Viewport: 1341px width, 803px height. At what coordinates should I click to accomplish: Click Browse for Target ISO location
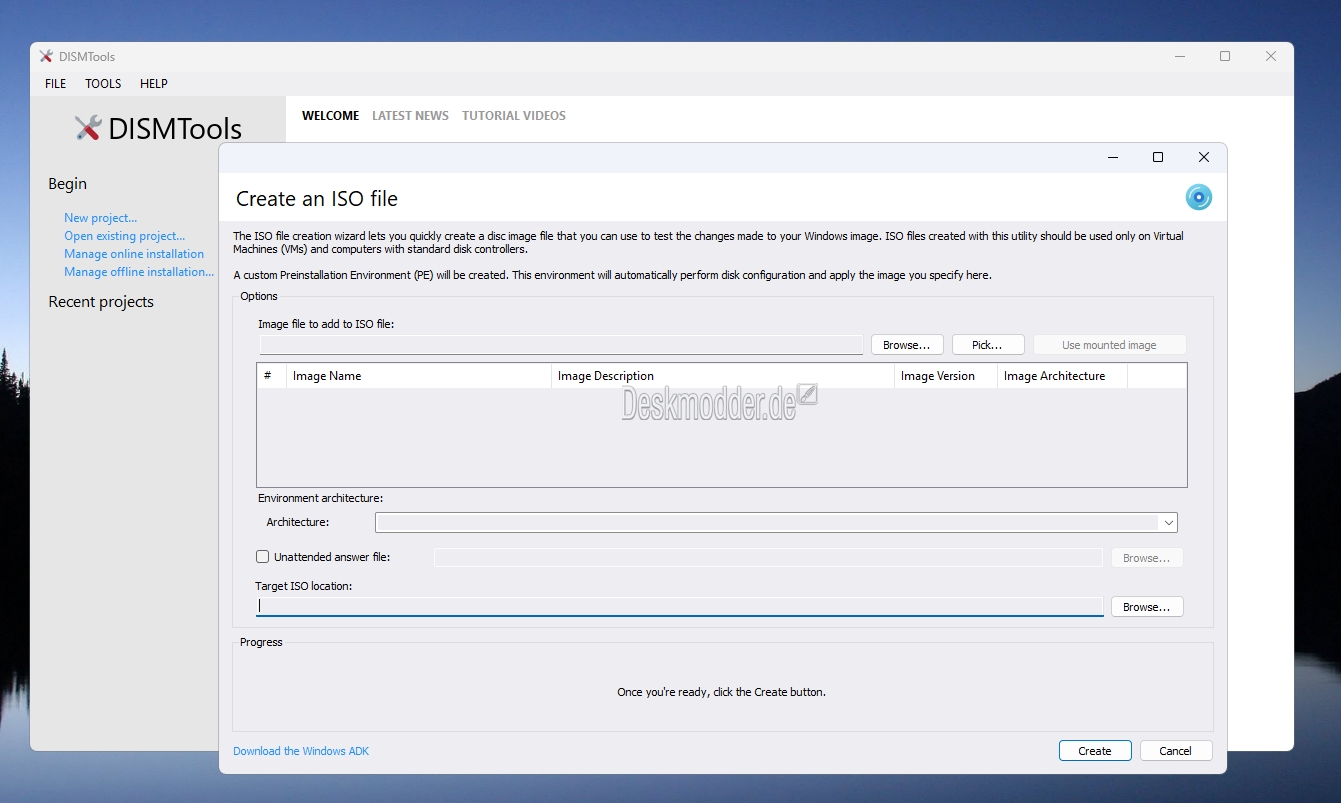pyautogui.click(x=1147, y=607)
